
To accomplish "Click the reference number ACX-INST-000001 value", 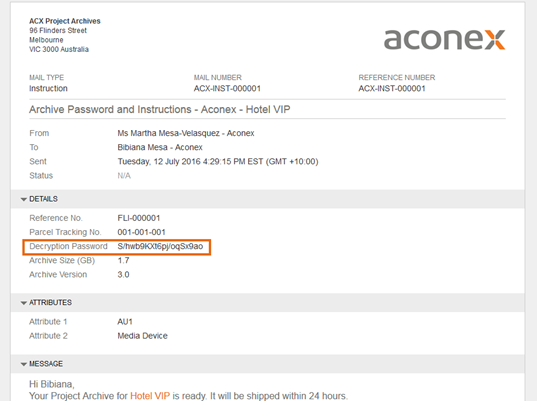I will coord(392,89).
